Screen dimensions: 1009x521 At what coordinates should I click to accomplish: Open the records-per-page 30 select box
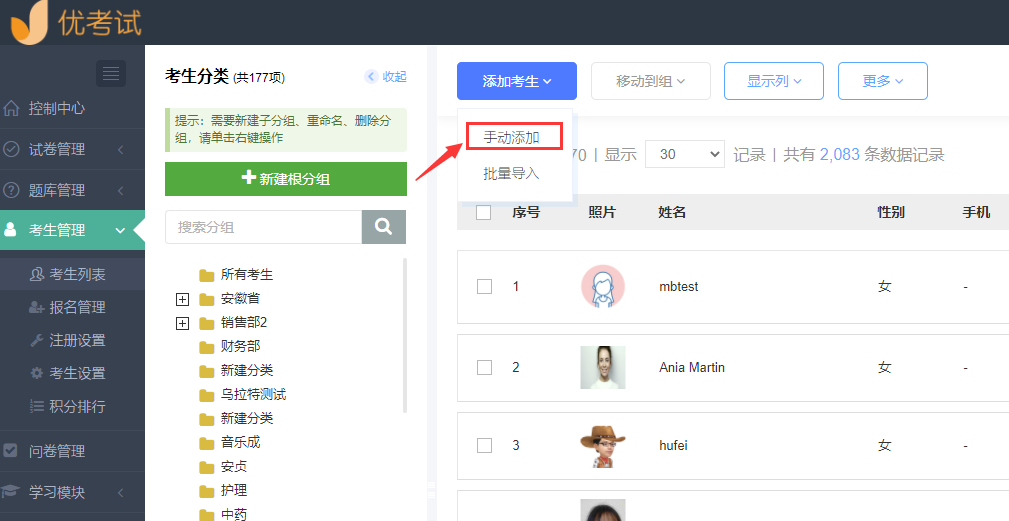(x=685, y=154)
